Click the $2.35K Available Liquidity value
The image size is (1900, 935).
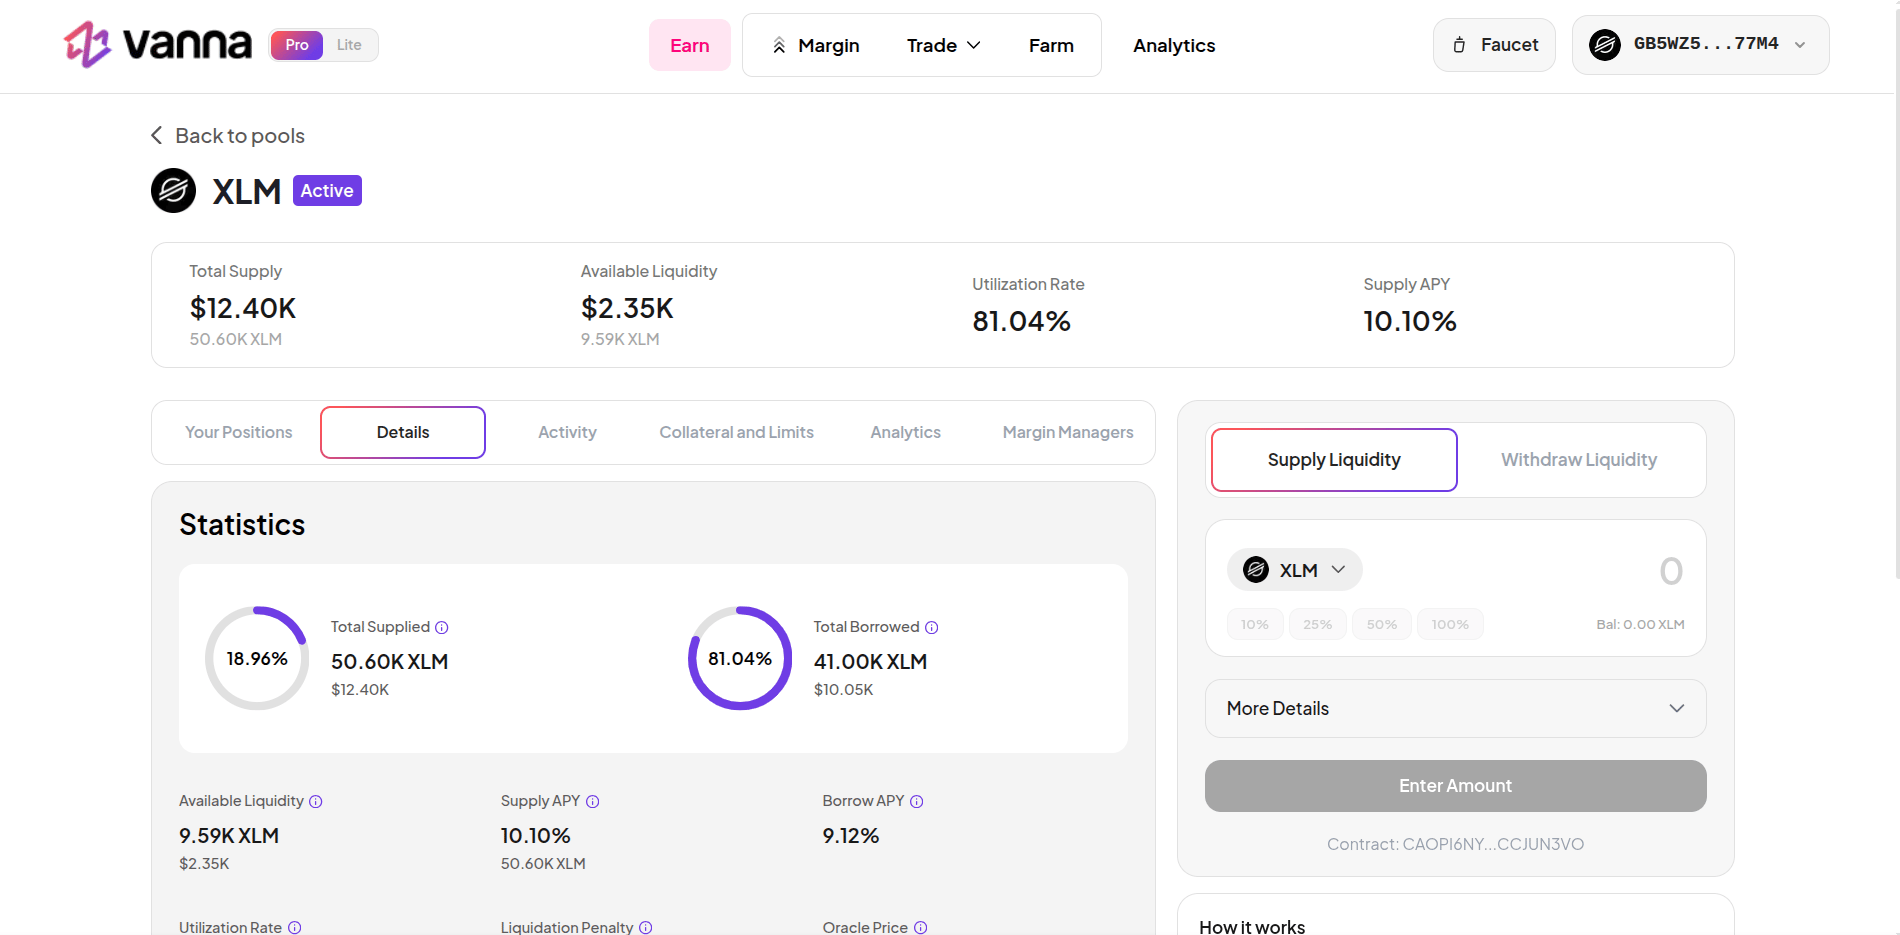[627, 308]
